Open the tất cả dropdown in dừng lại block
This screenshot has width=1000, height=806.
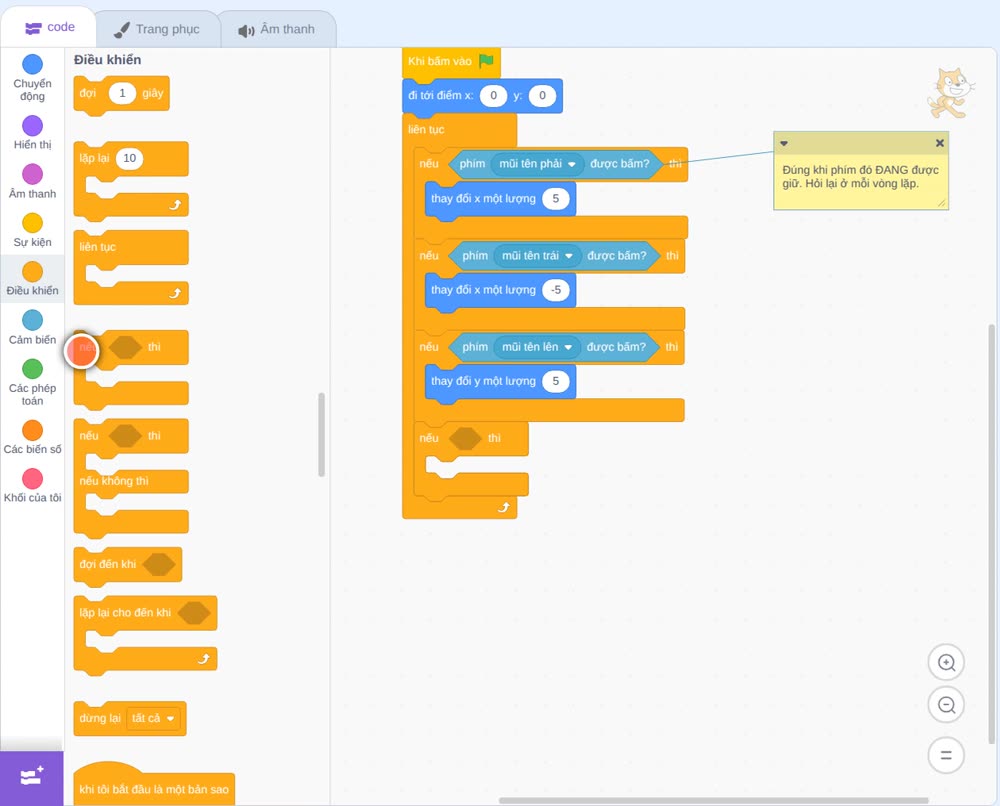(153, 718)
